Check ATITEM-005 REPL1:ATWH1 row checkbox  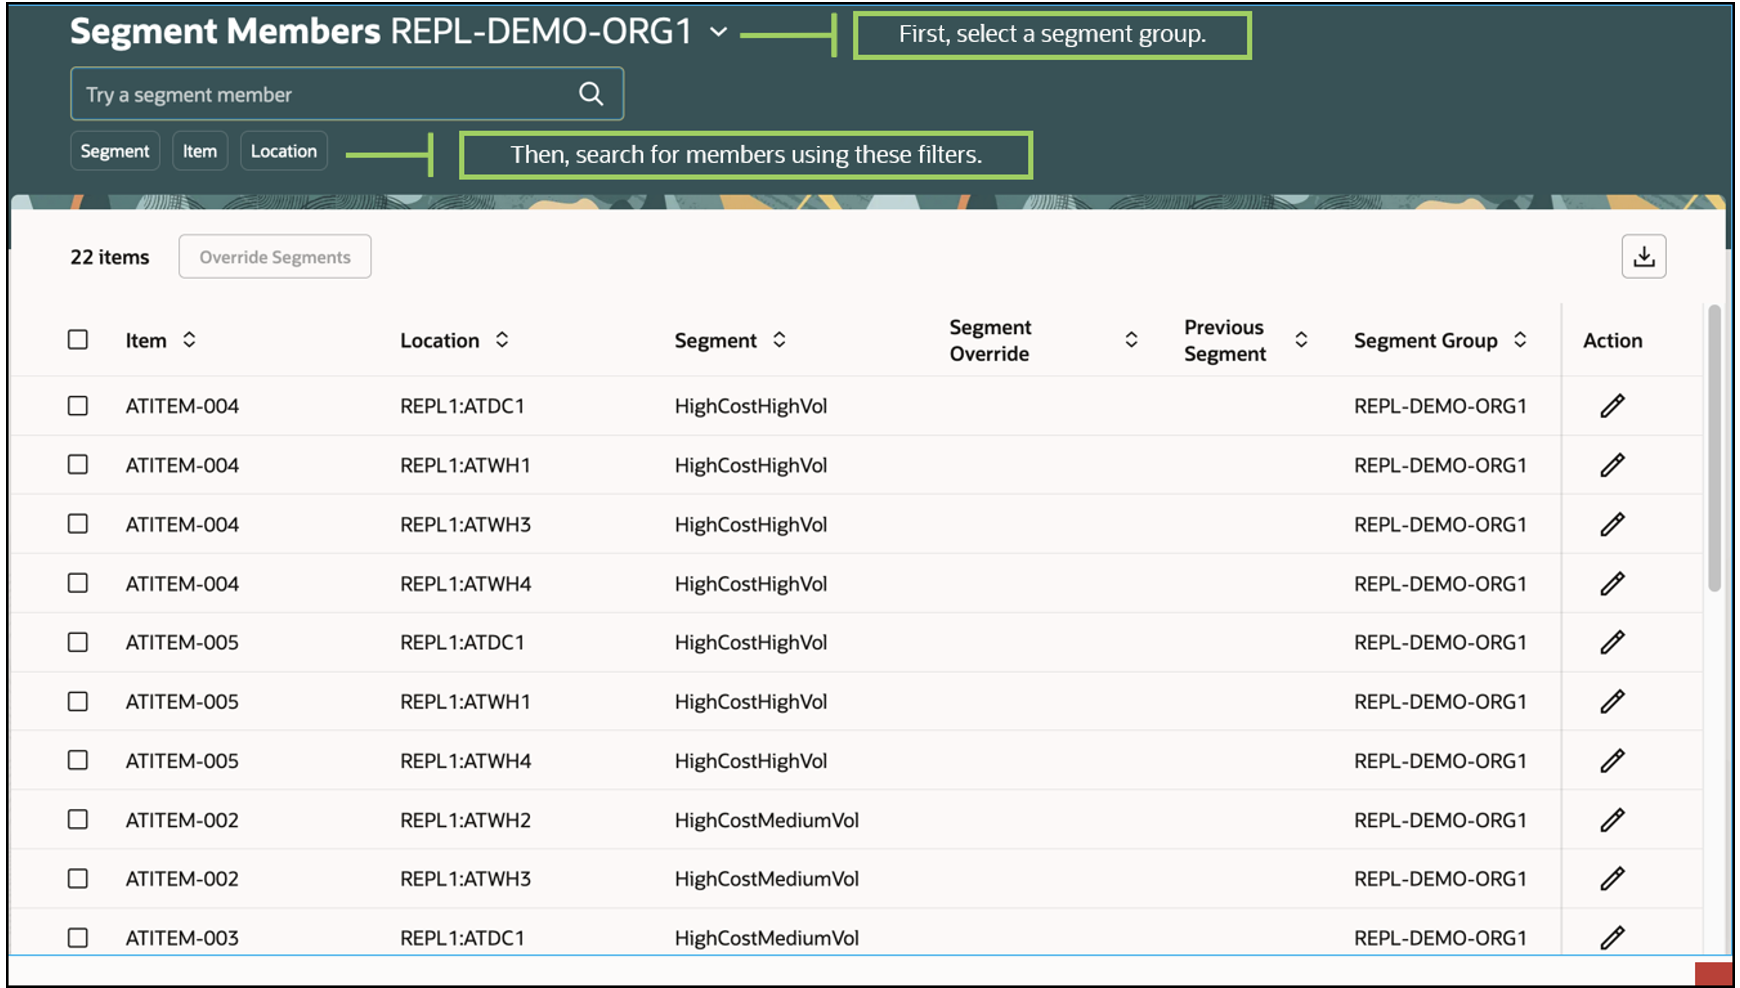tap(78, 701)
